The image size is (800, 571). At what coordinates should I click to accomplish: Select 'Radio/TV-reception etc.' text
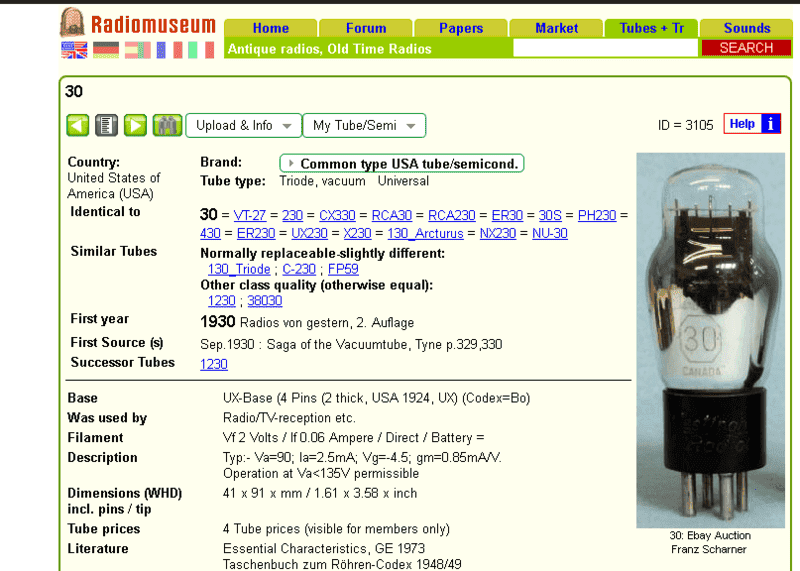click(x=289, y=418)
